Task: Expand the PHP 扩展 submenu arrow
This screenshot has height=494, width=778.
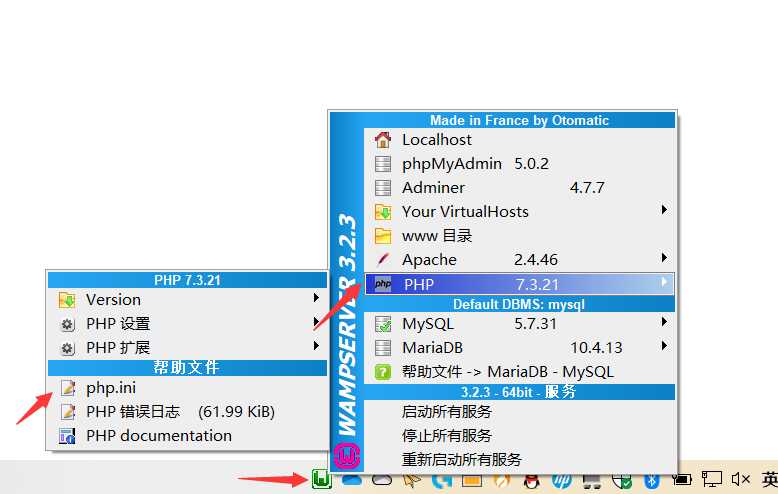Action: [316, 345]
